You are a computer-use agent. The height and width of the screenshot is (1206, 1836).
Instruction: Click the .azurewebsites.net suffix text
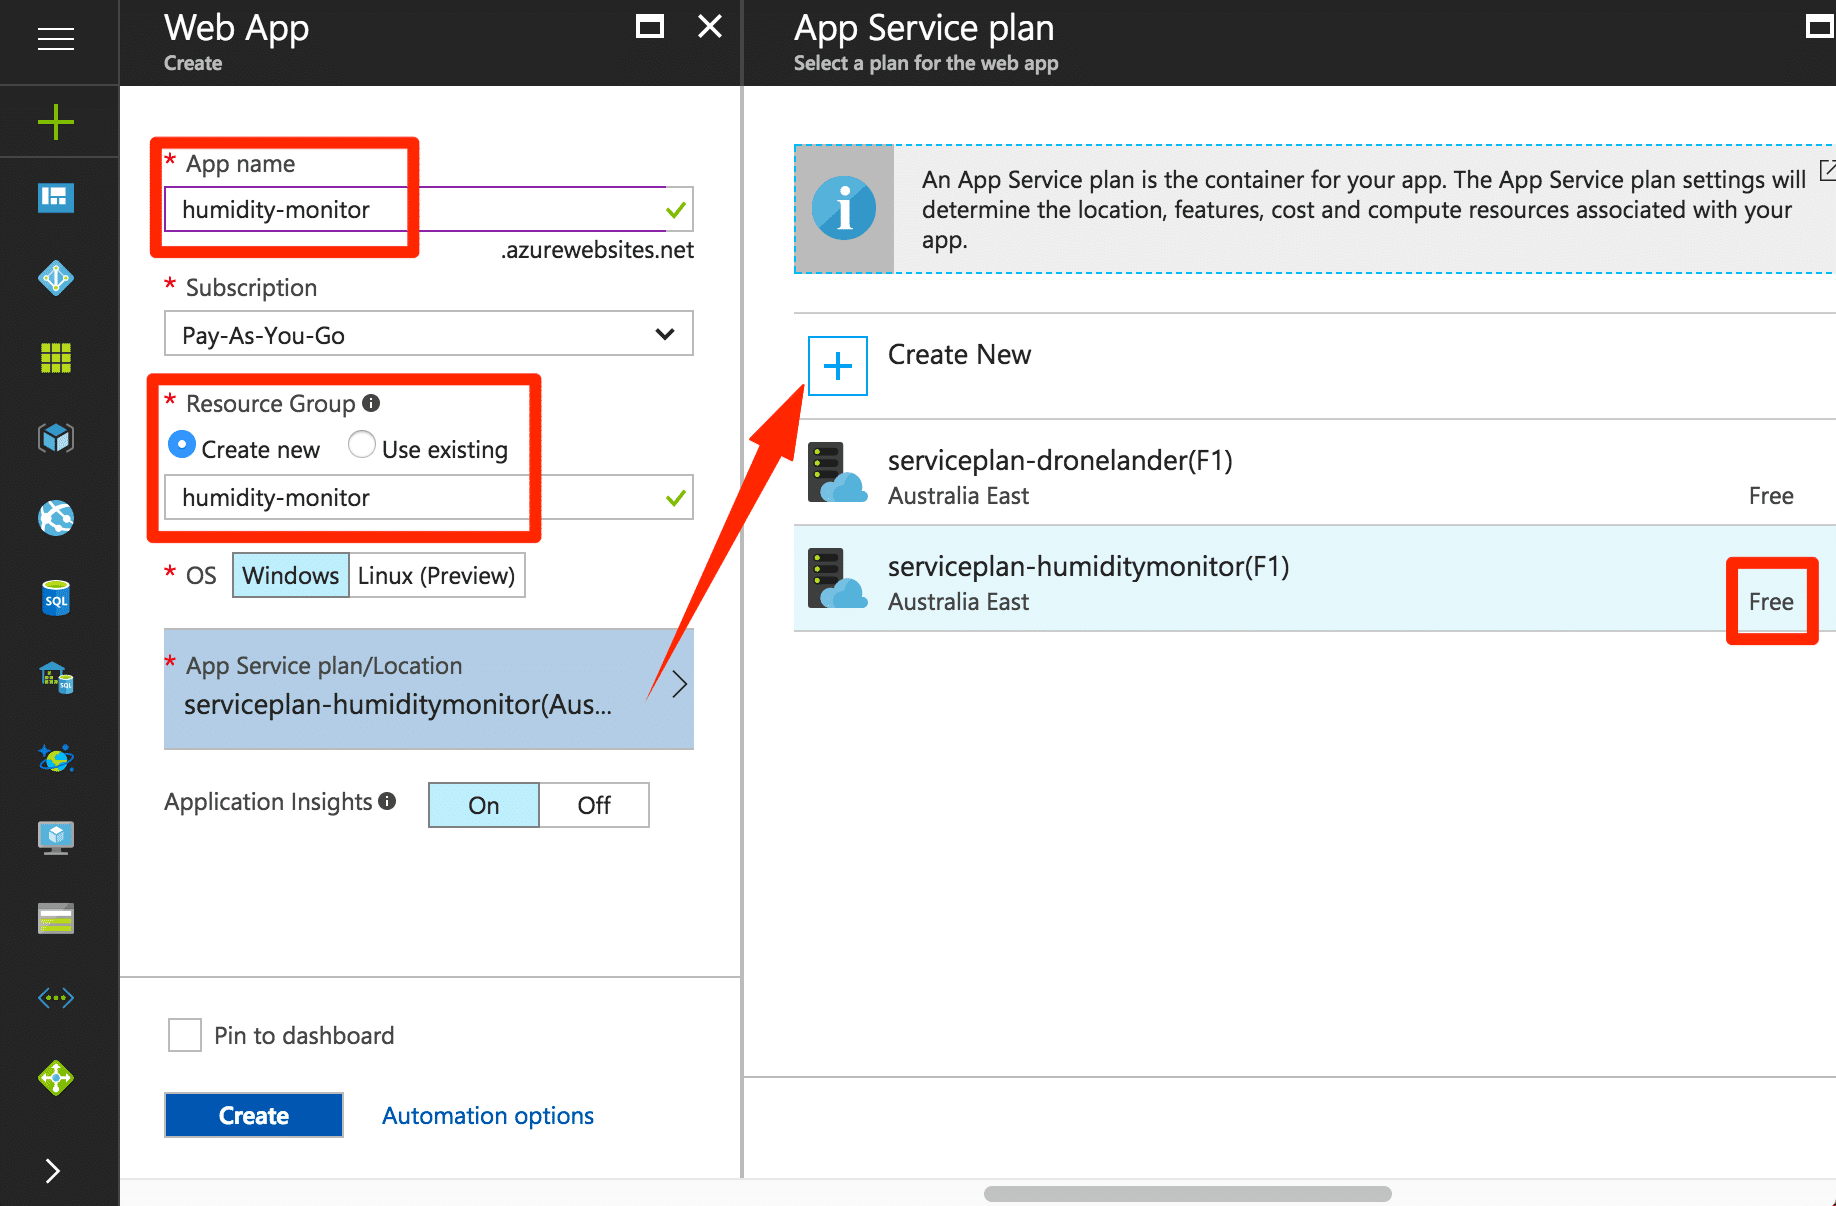click(x=598, y=250)
